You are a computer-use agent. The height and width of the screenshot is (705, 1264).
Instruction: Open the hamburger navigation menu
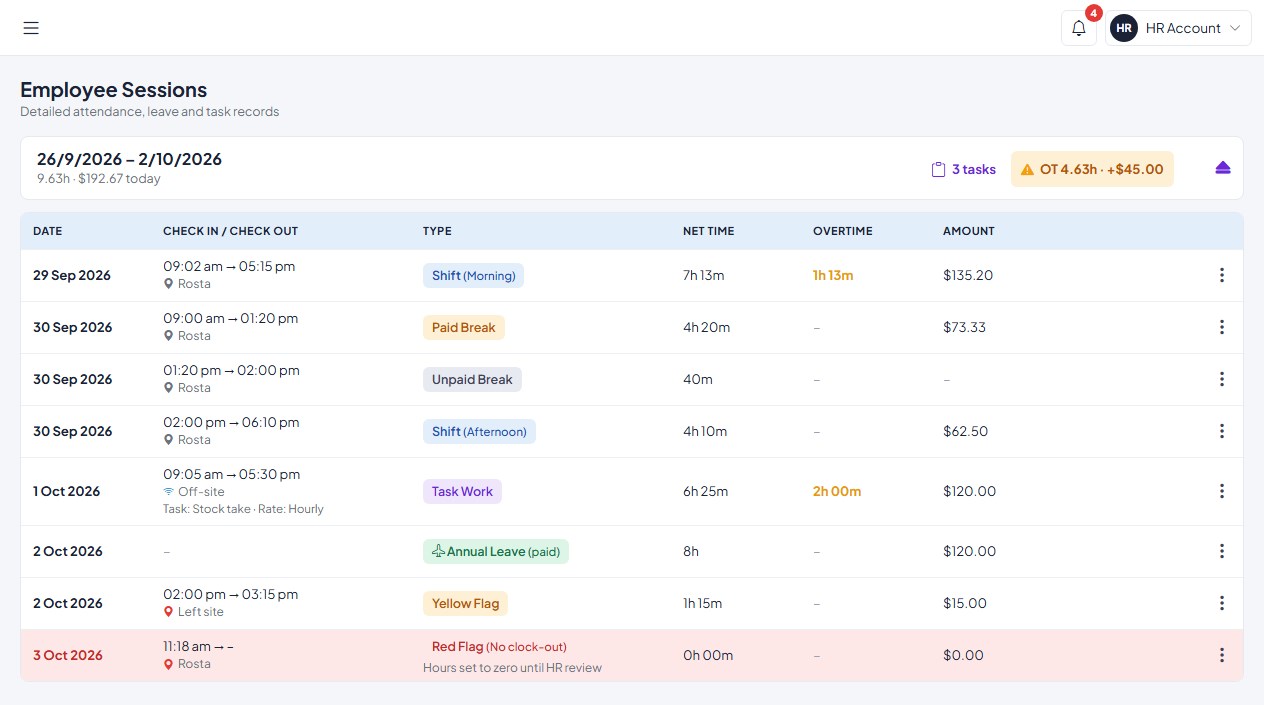click(31, 28)
